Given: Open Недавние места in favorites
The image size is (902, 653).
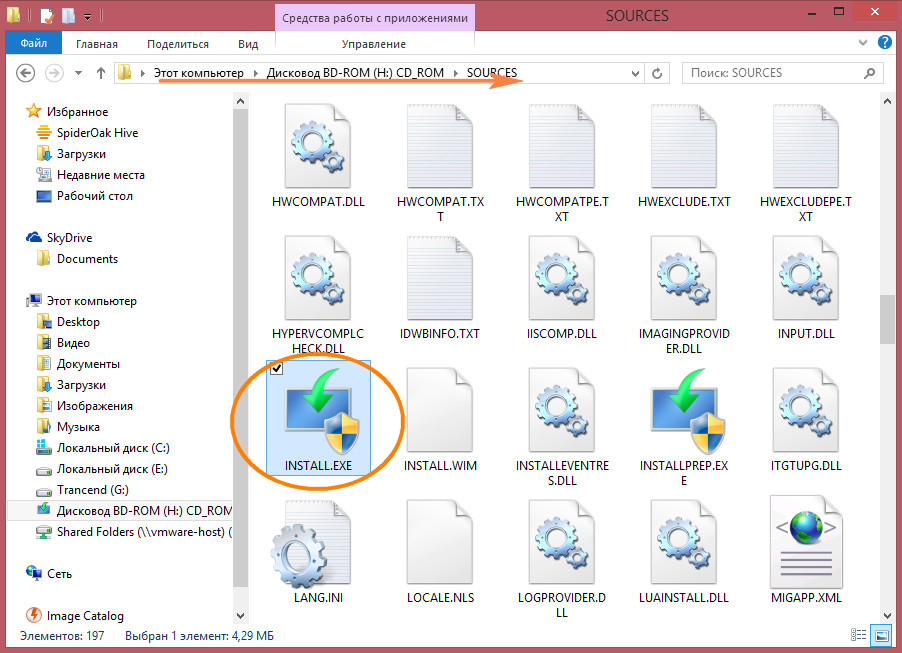Looking at the screenshot, I should 90,175.
